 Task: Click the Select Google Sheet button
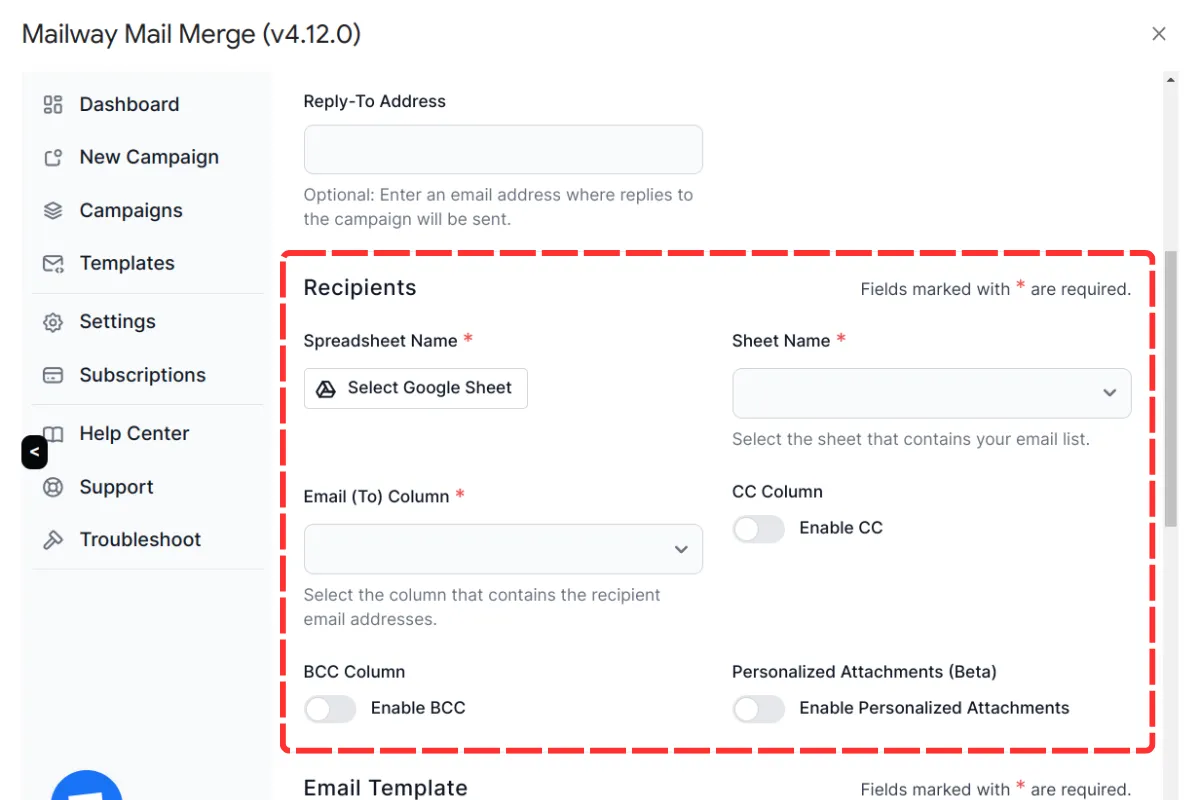pyautogui.click(x=416, y=388)
